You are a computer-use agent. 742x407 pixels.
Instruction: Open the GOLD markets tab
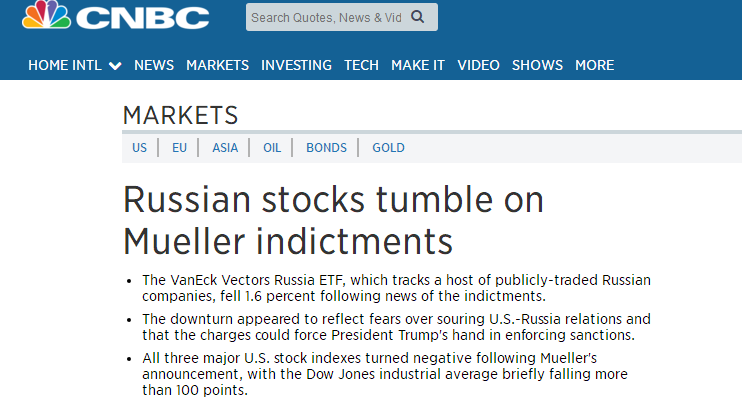(388, 148)
